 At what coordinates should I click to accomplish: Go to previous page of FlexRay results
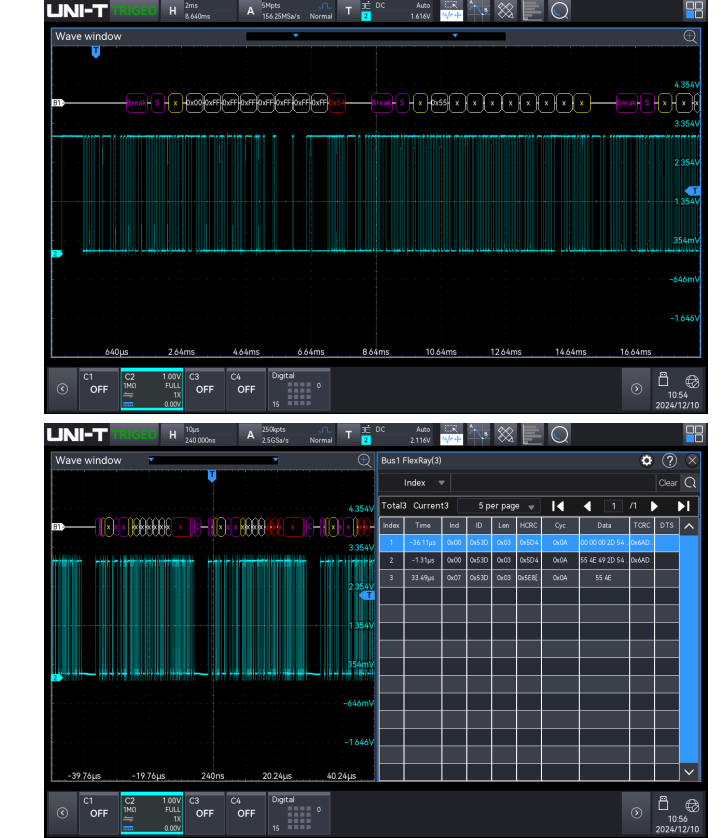(x=588, y=506)
